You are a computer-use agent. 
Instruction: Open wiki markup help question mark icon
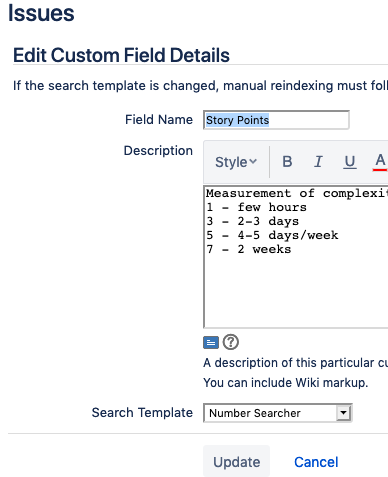point(231,342)
